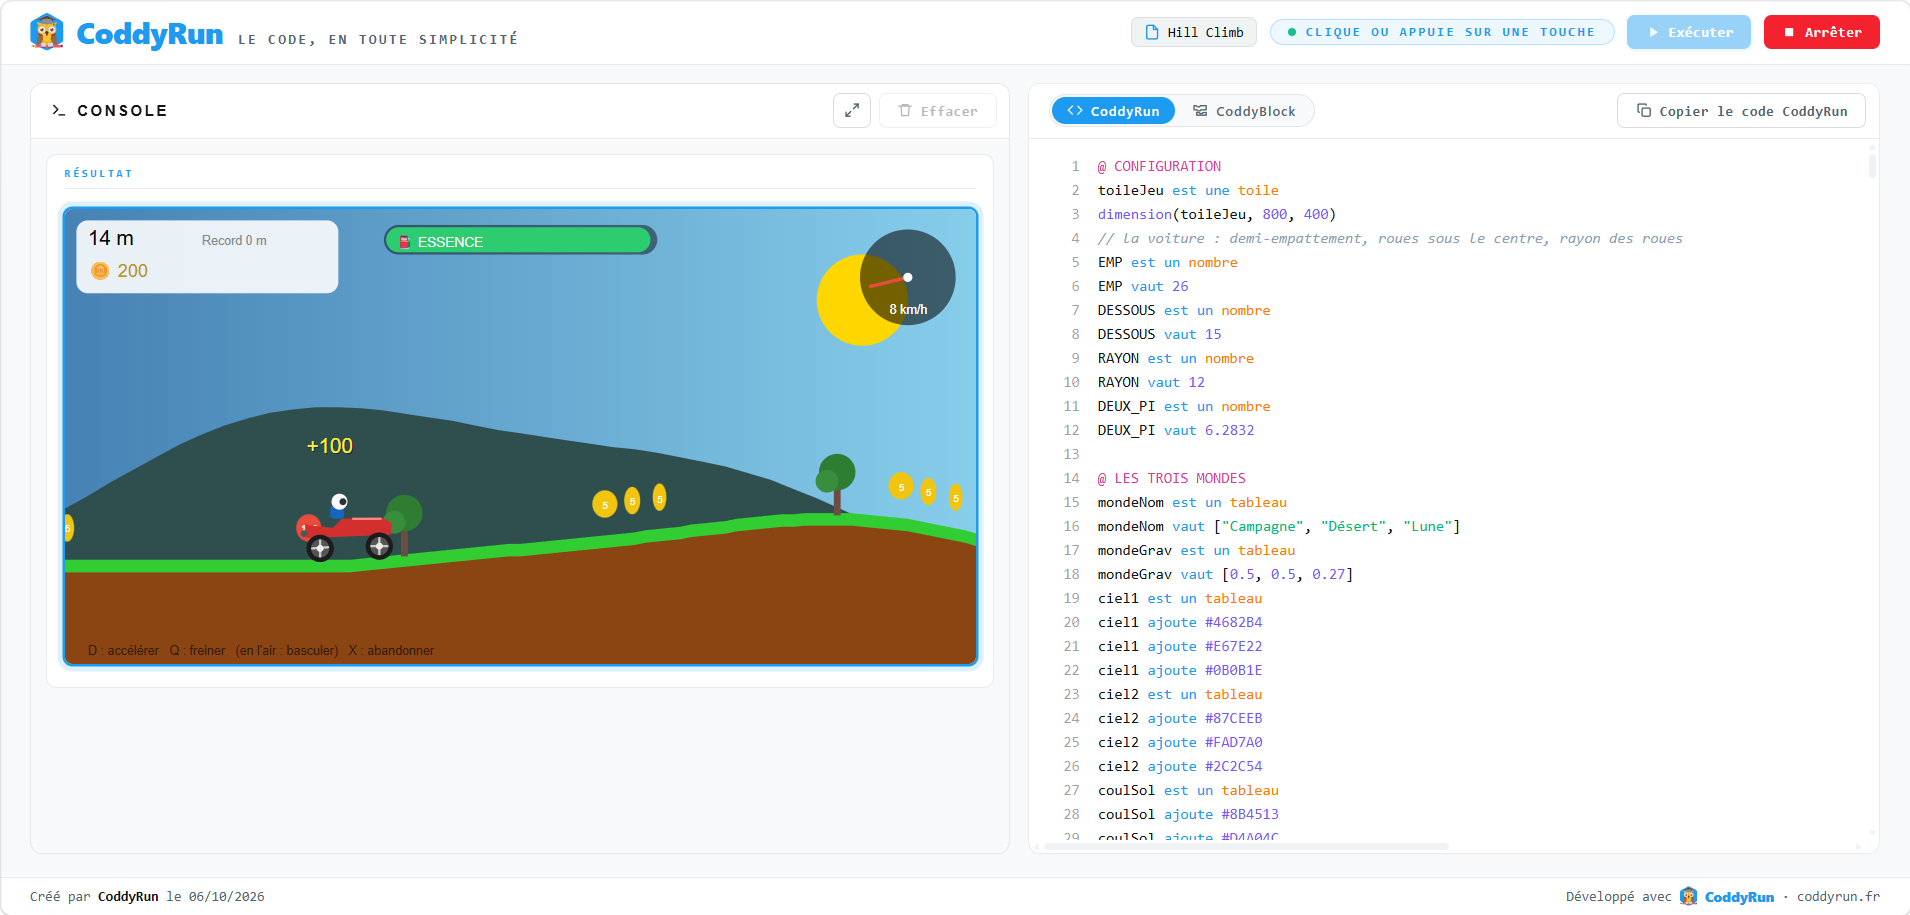Expand the console to fullscreen
This screenshot has height=915, width=1910.
tap(852, 111)
